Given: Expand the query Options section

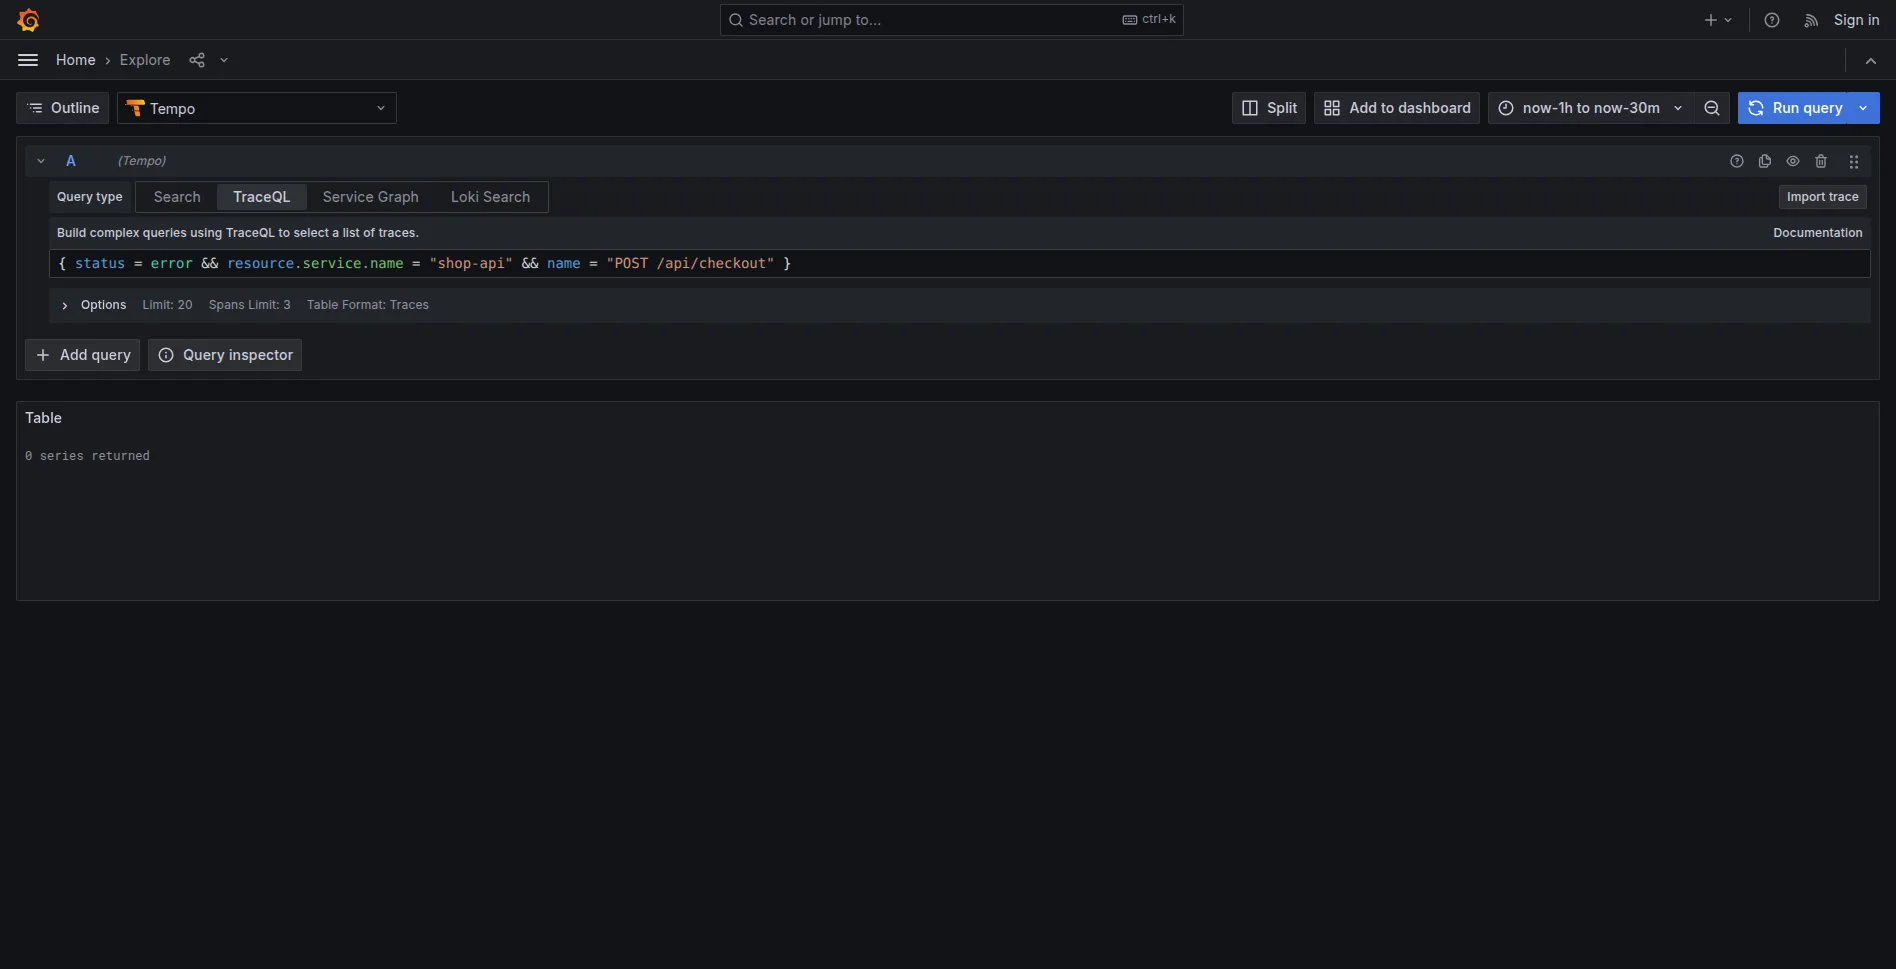Looking at the screenshot, I should coord(66,305).
